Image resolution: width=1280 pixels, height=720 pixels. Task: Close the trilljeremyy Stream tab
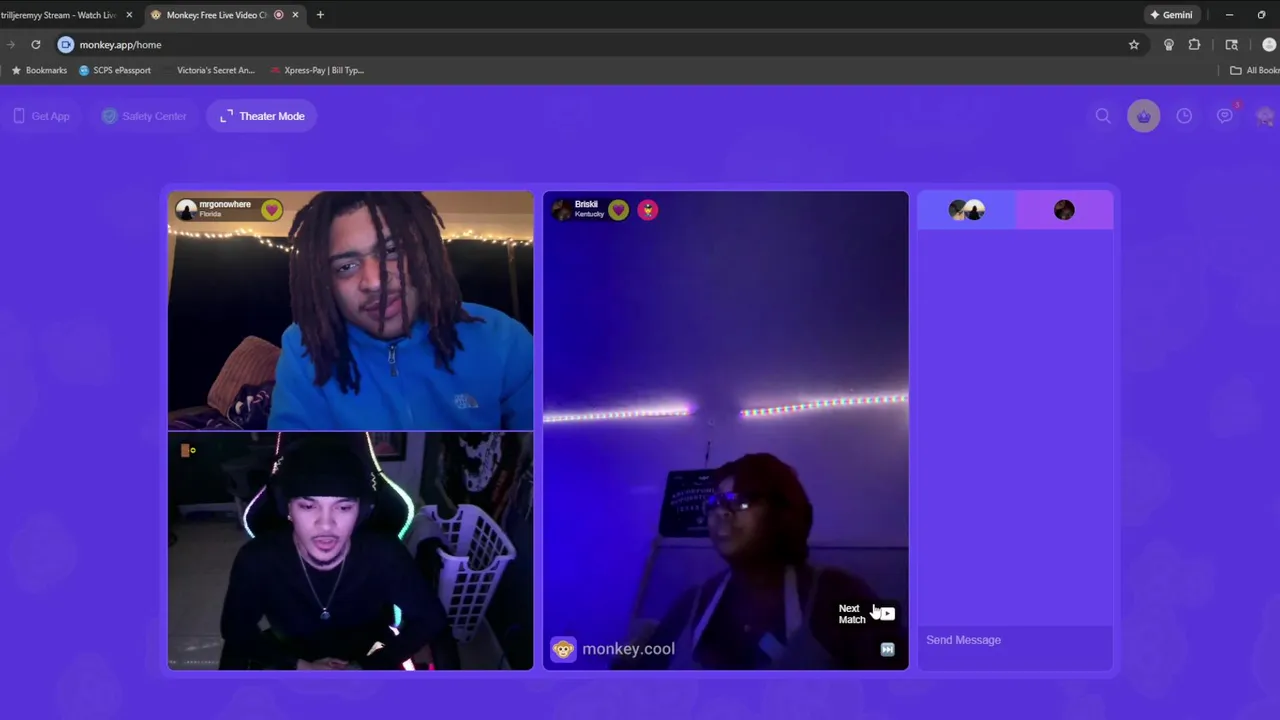coord(129,15)
